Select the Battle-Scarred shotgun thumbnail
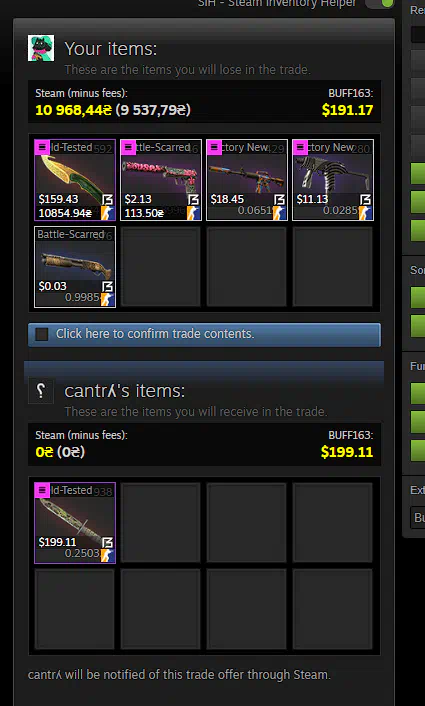 pos(75,267)
